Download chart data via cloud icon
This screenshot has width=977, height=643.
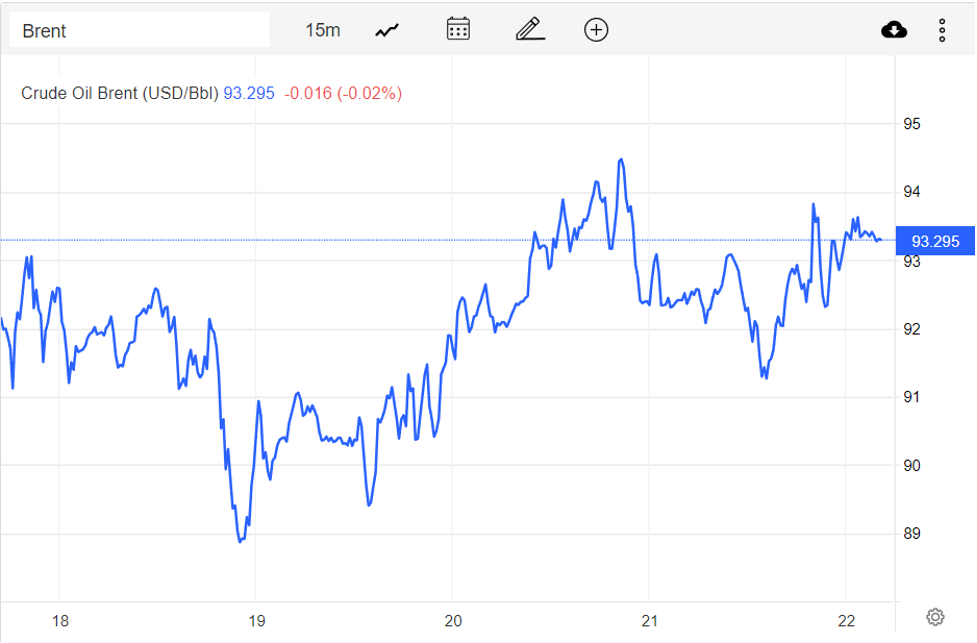pyautogui.click(x=894, y=30)
